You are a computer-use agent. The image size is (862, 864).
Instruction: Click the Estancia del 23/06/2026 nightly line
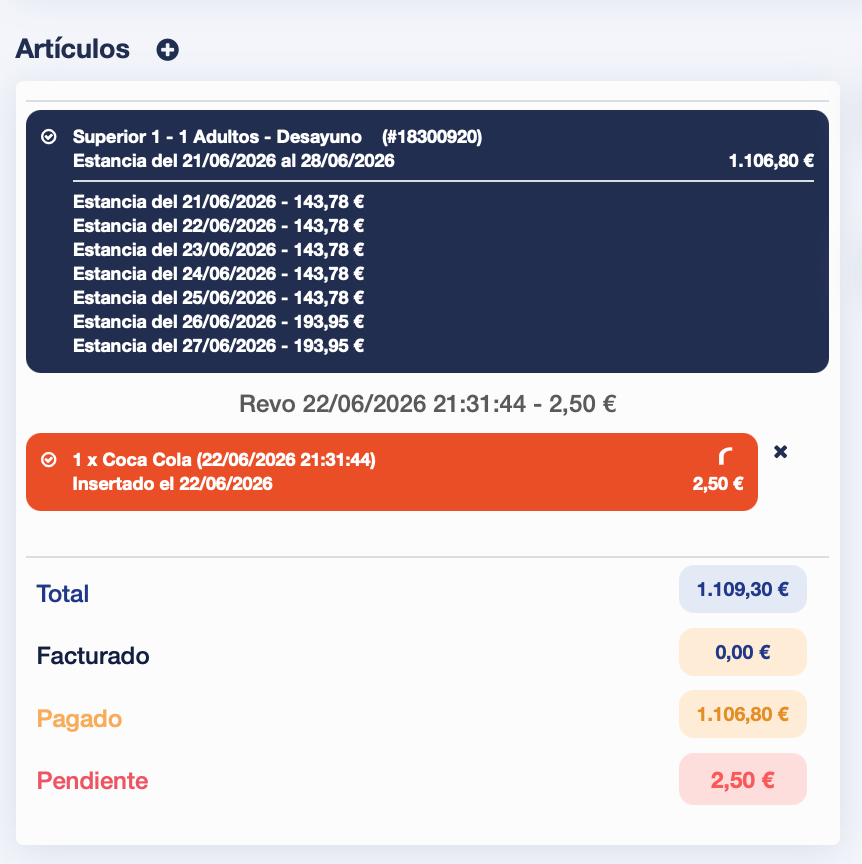(218, 250)
